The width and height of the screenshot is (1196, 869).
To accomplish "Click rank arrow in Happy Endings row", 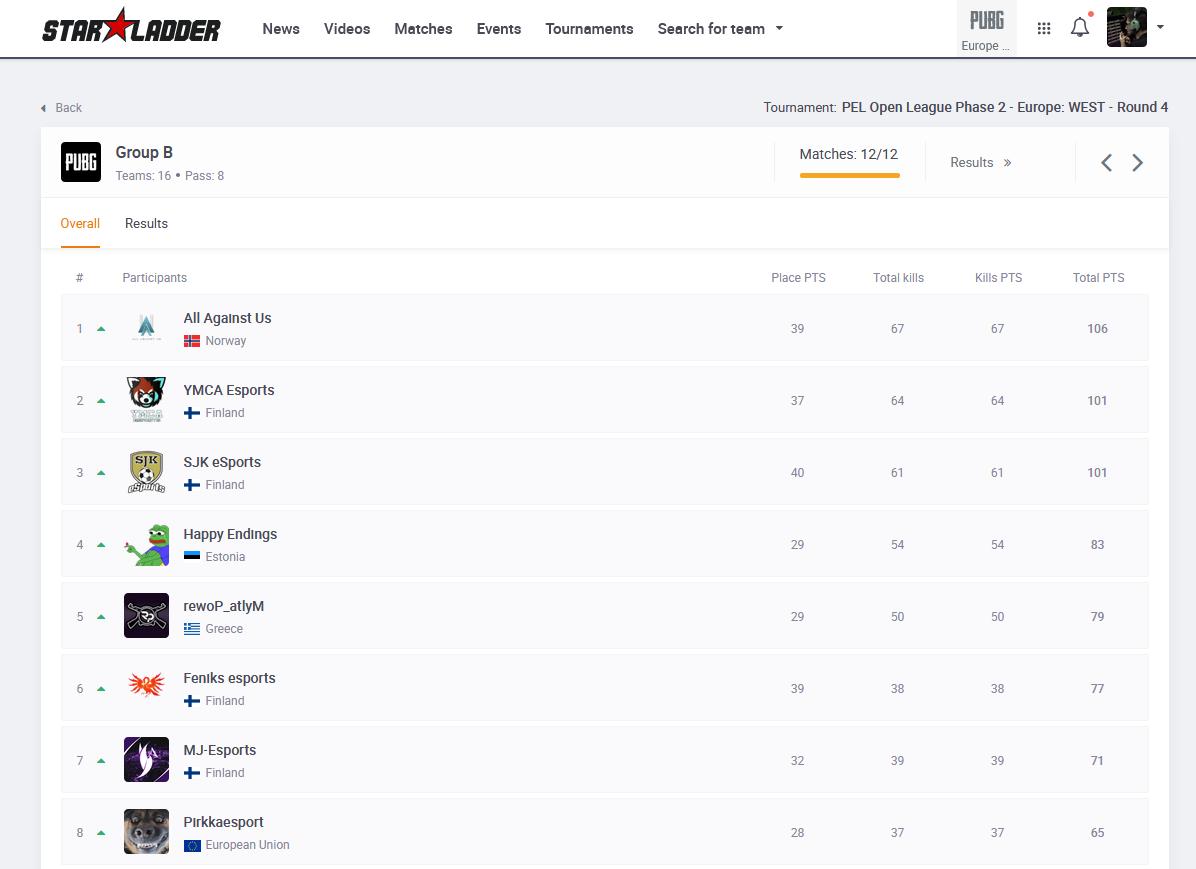I will [x=101, y=545].
